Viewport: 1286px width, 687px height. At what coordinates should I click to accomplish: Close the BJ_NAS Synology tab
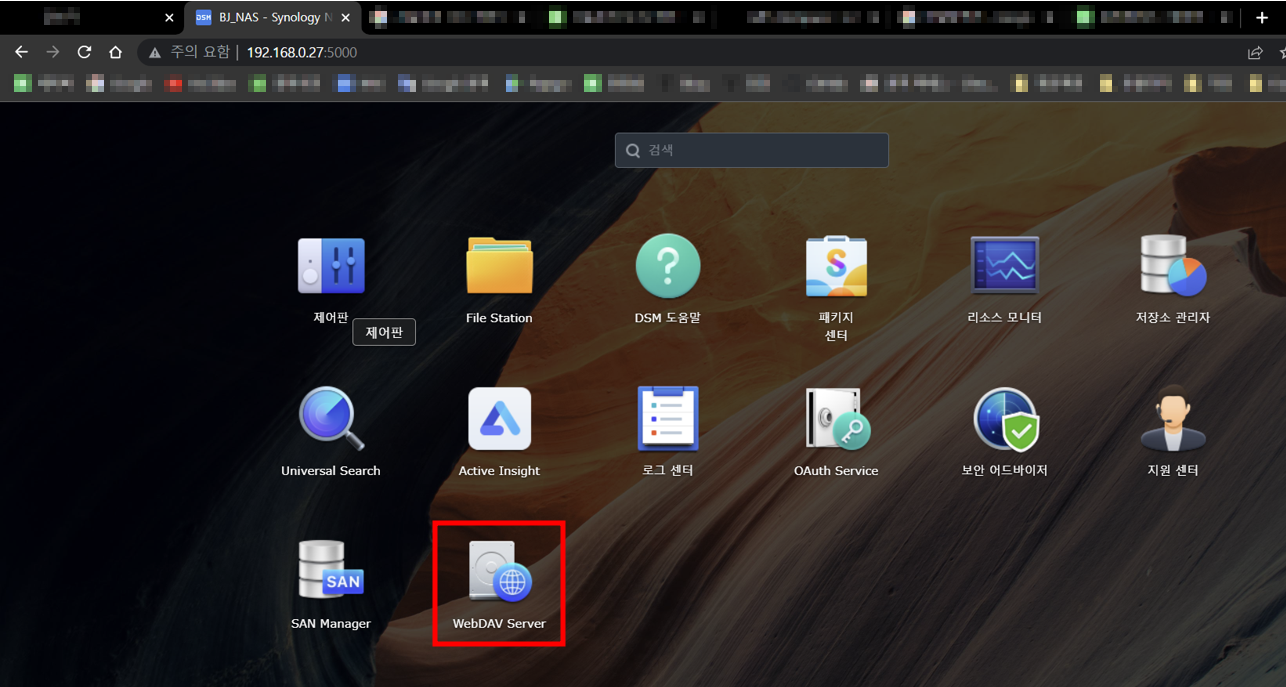345,18
